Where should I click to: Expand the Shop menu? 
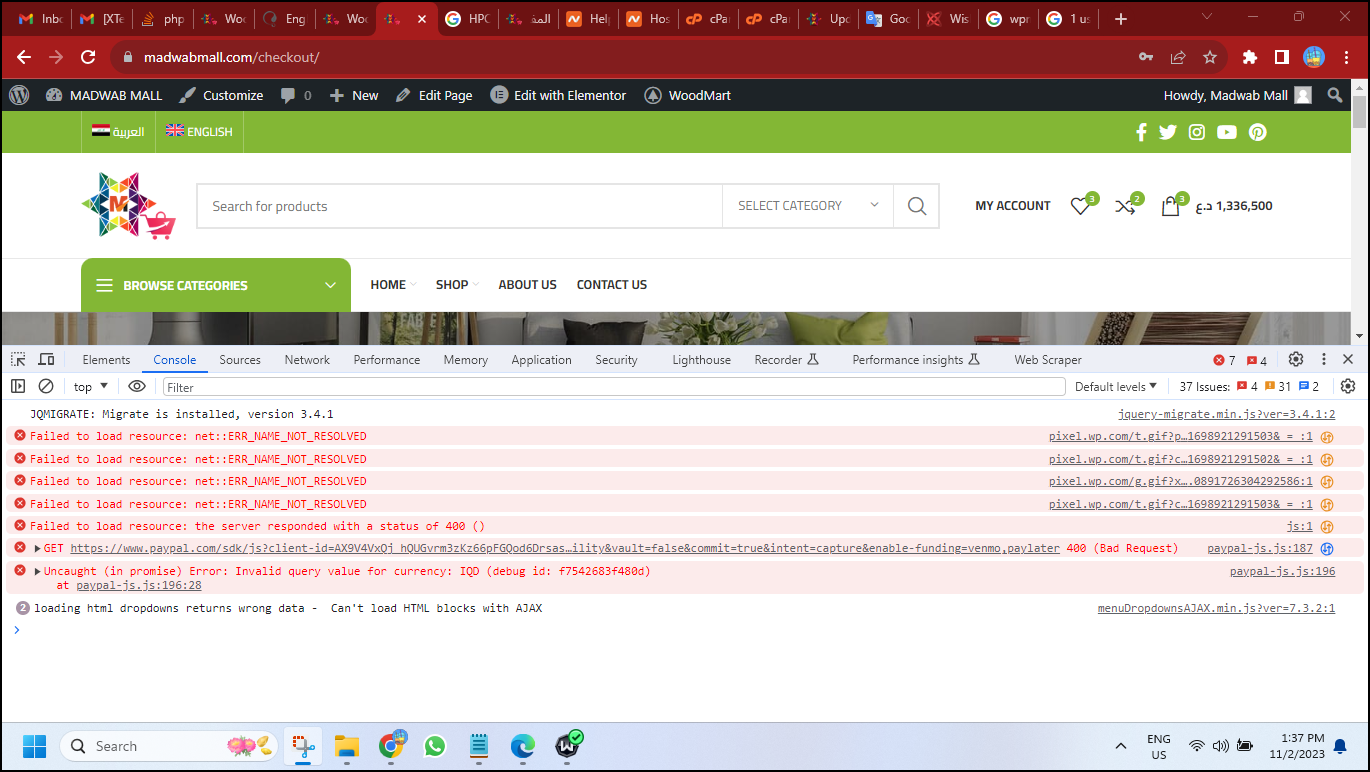click(x=457, y=285)
